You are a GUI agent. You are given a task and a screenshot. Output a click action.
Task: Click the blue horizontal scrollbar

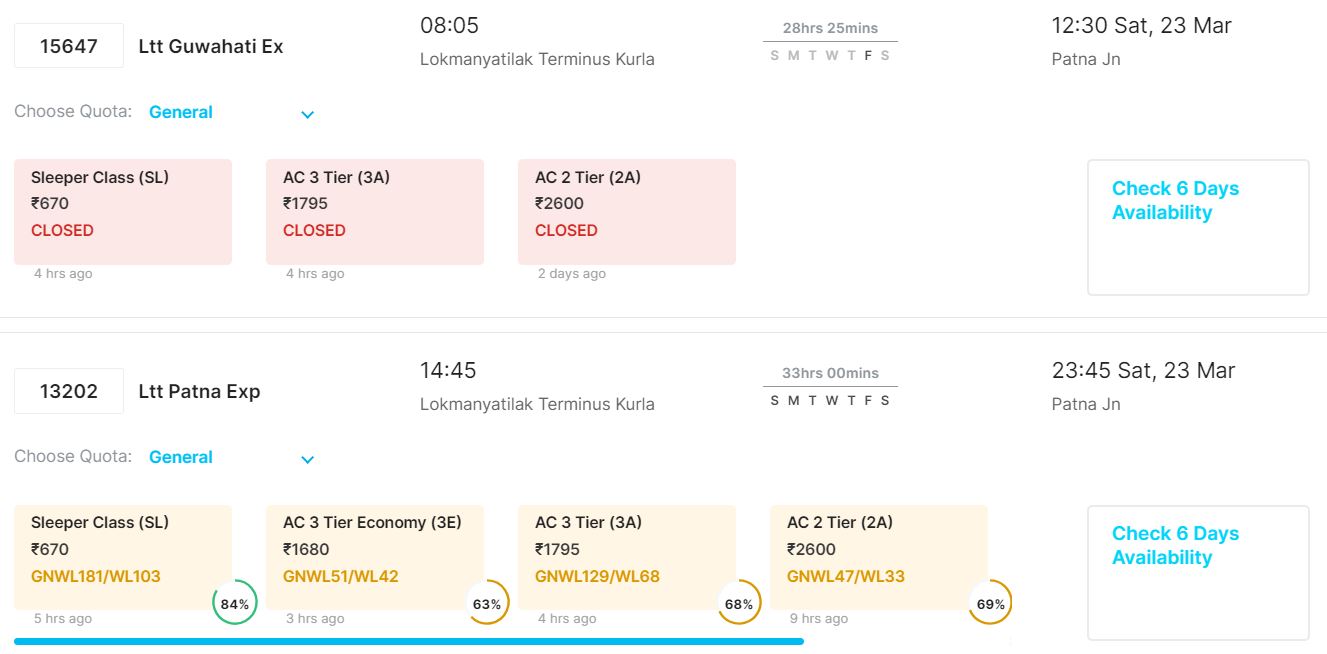click(409, 641)
